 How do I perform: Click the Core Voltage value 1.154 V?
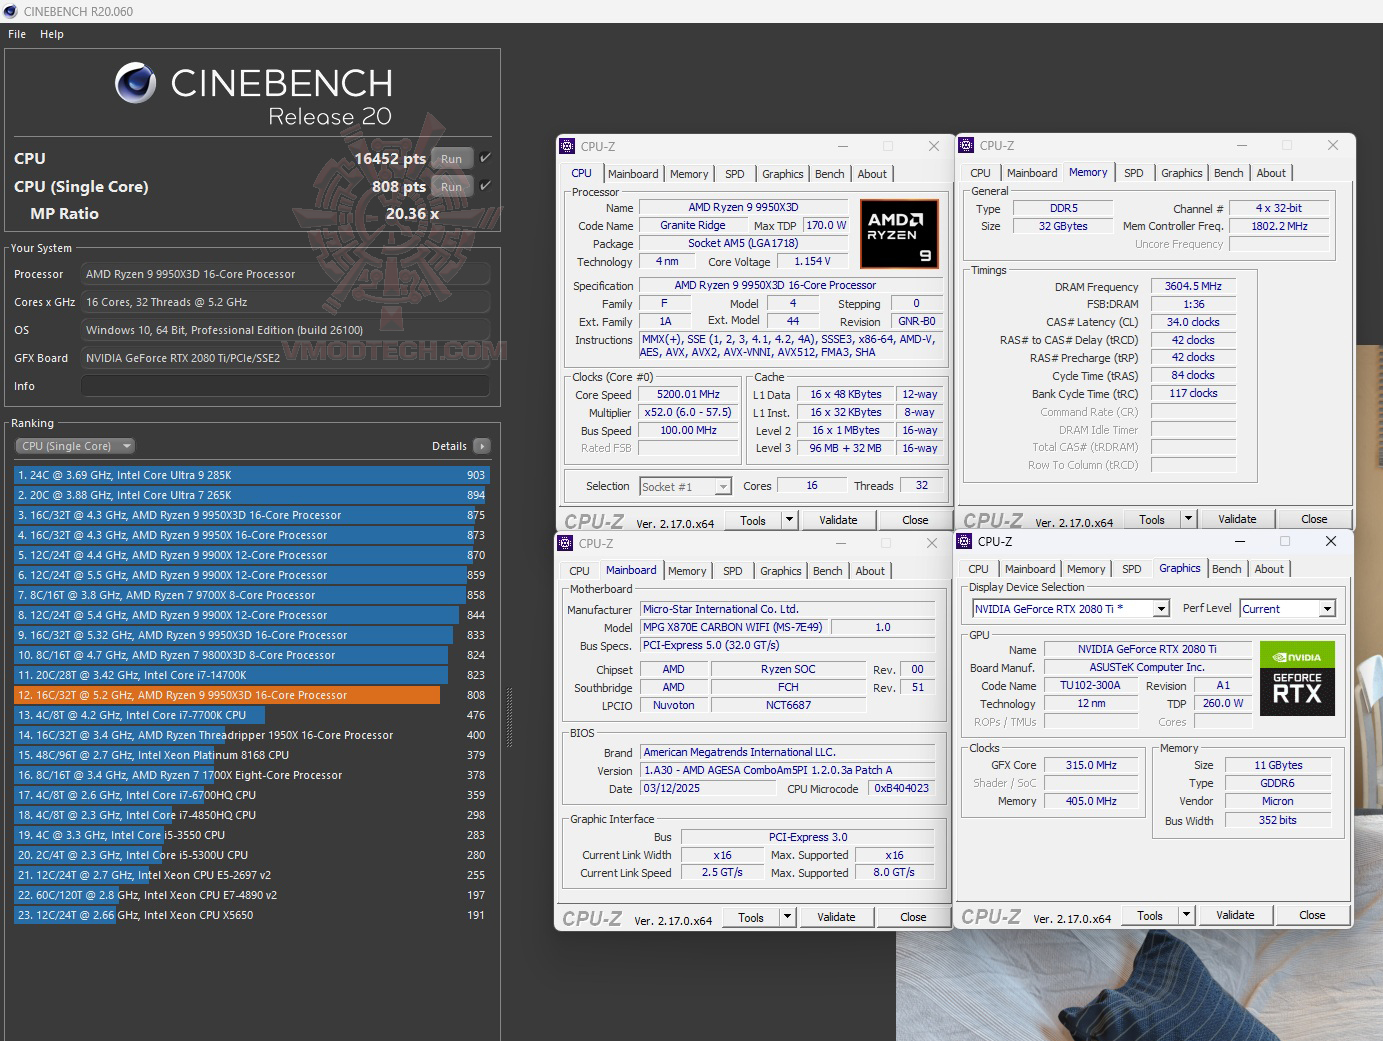click(813, 261)
